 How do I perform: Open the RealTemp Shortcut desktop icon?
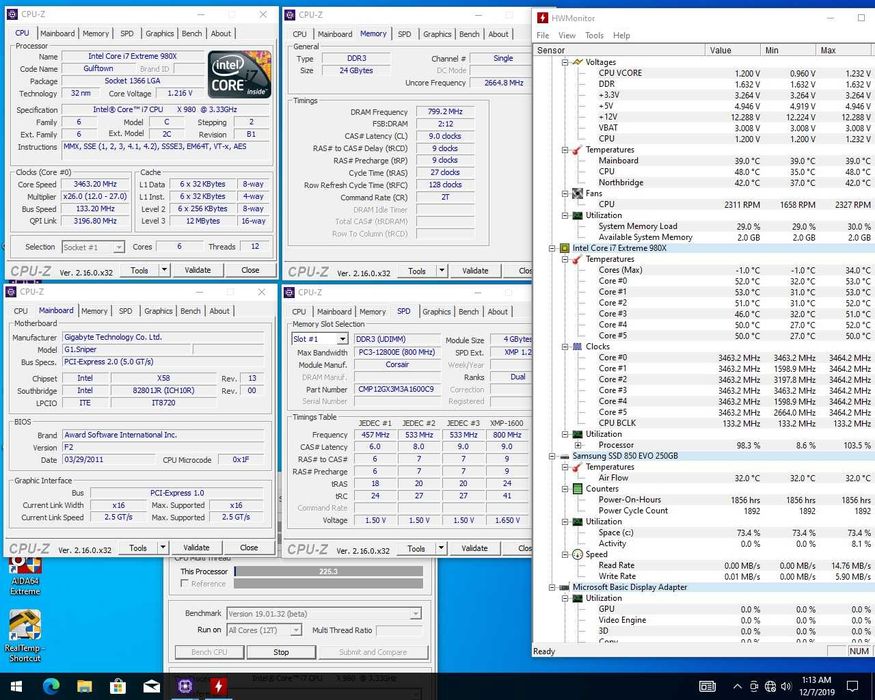point(25,635)
